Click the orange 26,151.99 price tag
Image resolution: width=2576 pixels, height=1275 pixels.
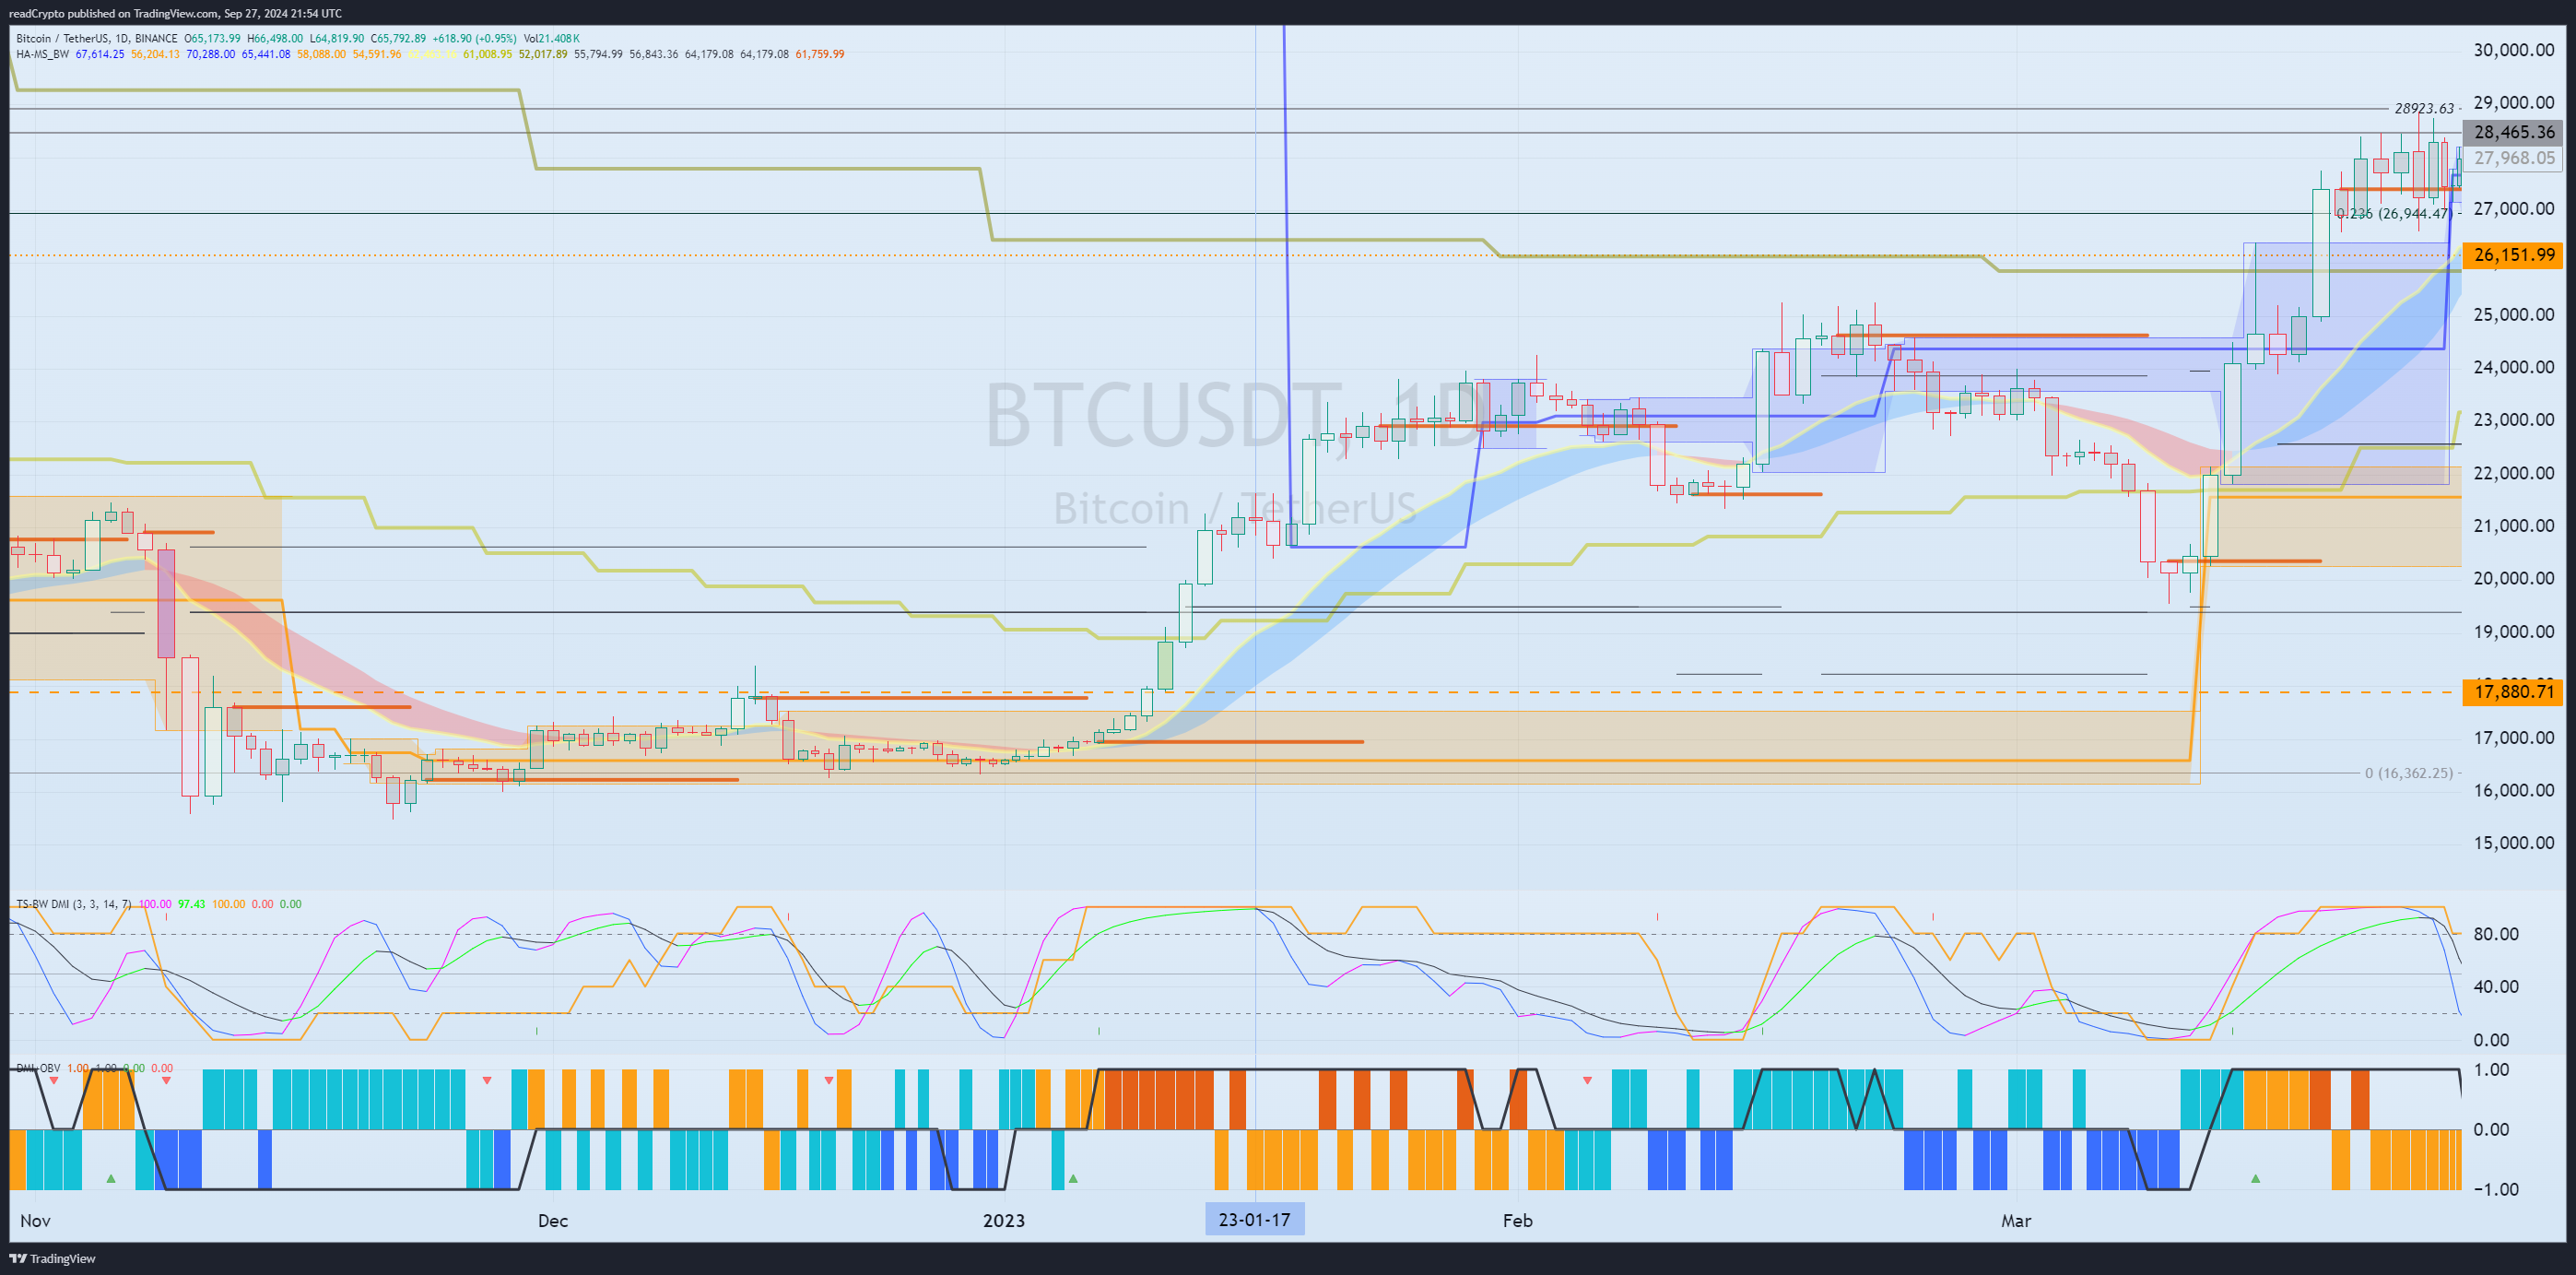point(2513,255)
